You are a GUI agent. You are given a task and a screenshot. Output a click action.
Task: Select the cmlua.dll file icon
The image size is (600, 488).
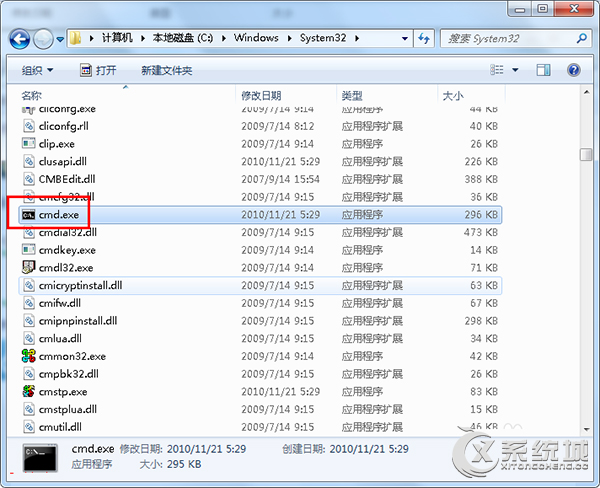tap(29, 338)
